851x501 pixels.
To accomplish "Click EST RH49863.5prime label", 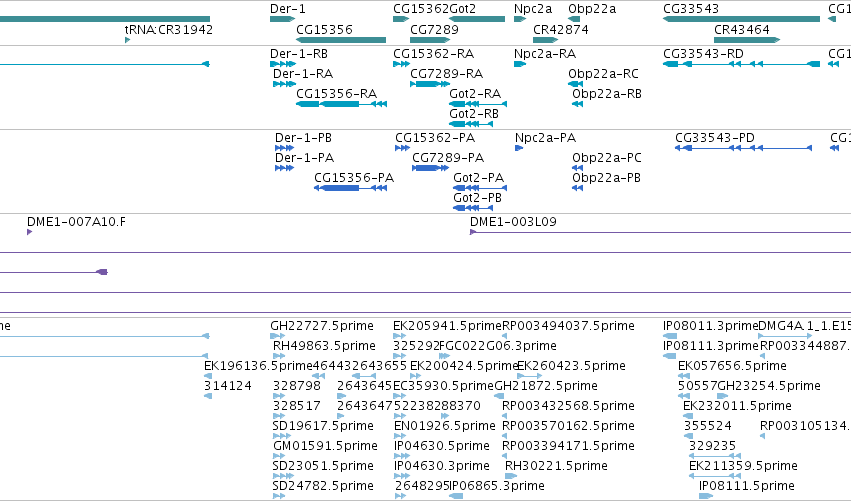I will (324, 346).
